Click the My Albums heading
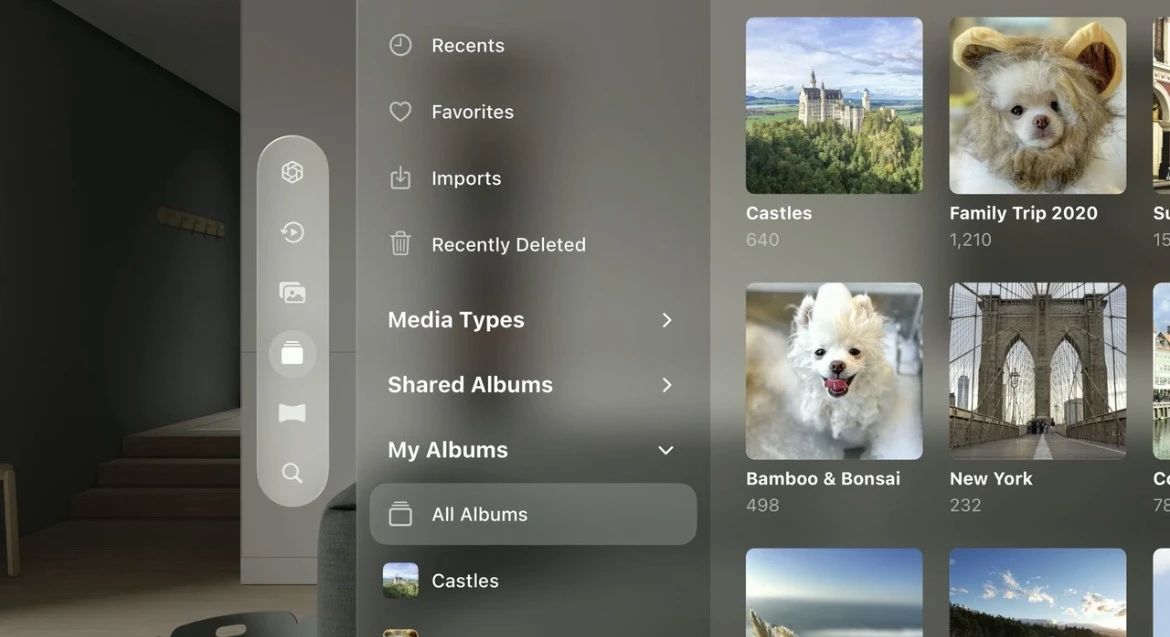 click(x=448, y=450)
